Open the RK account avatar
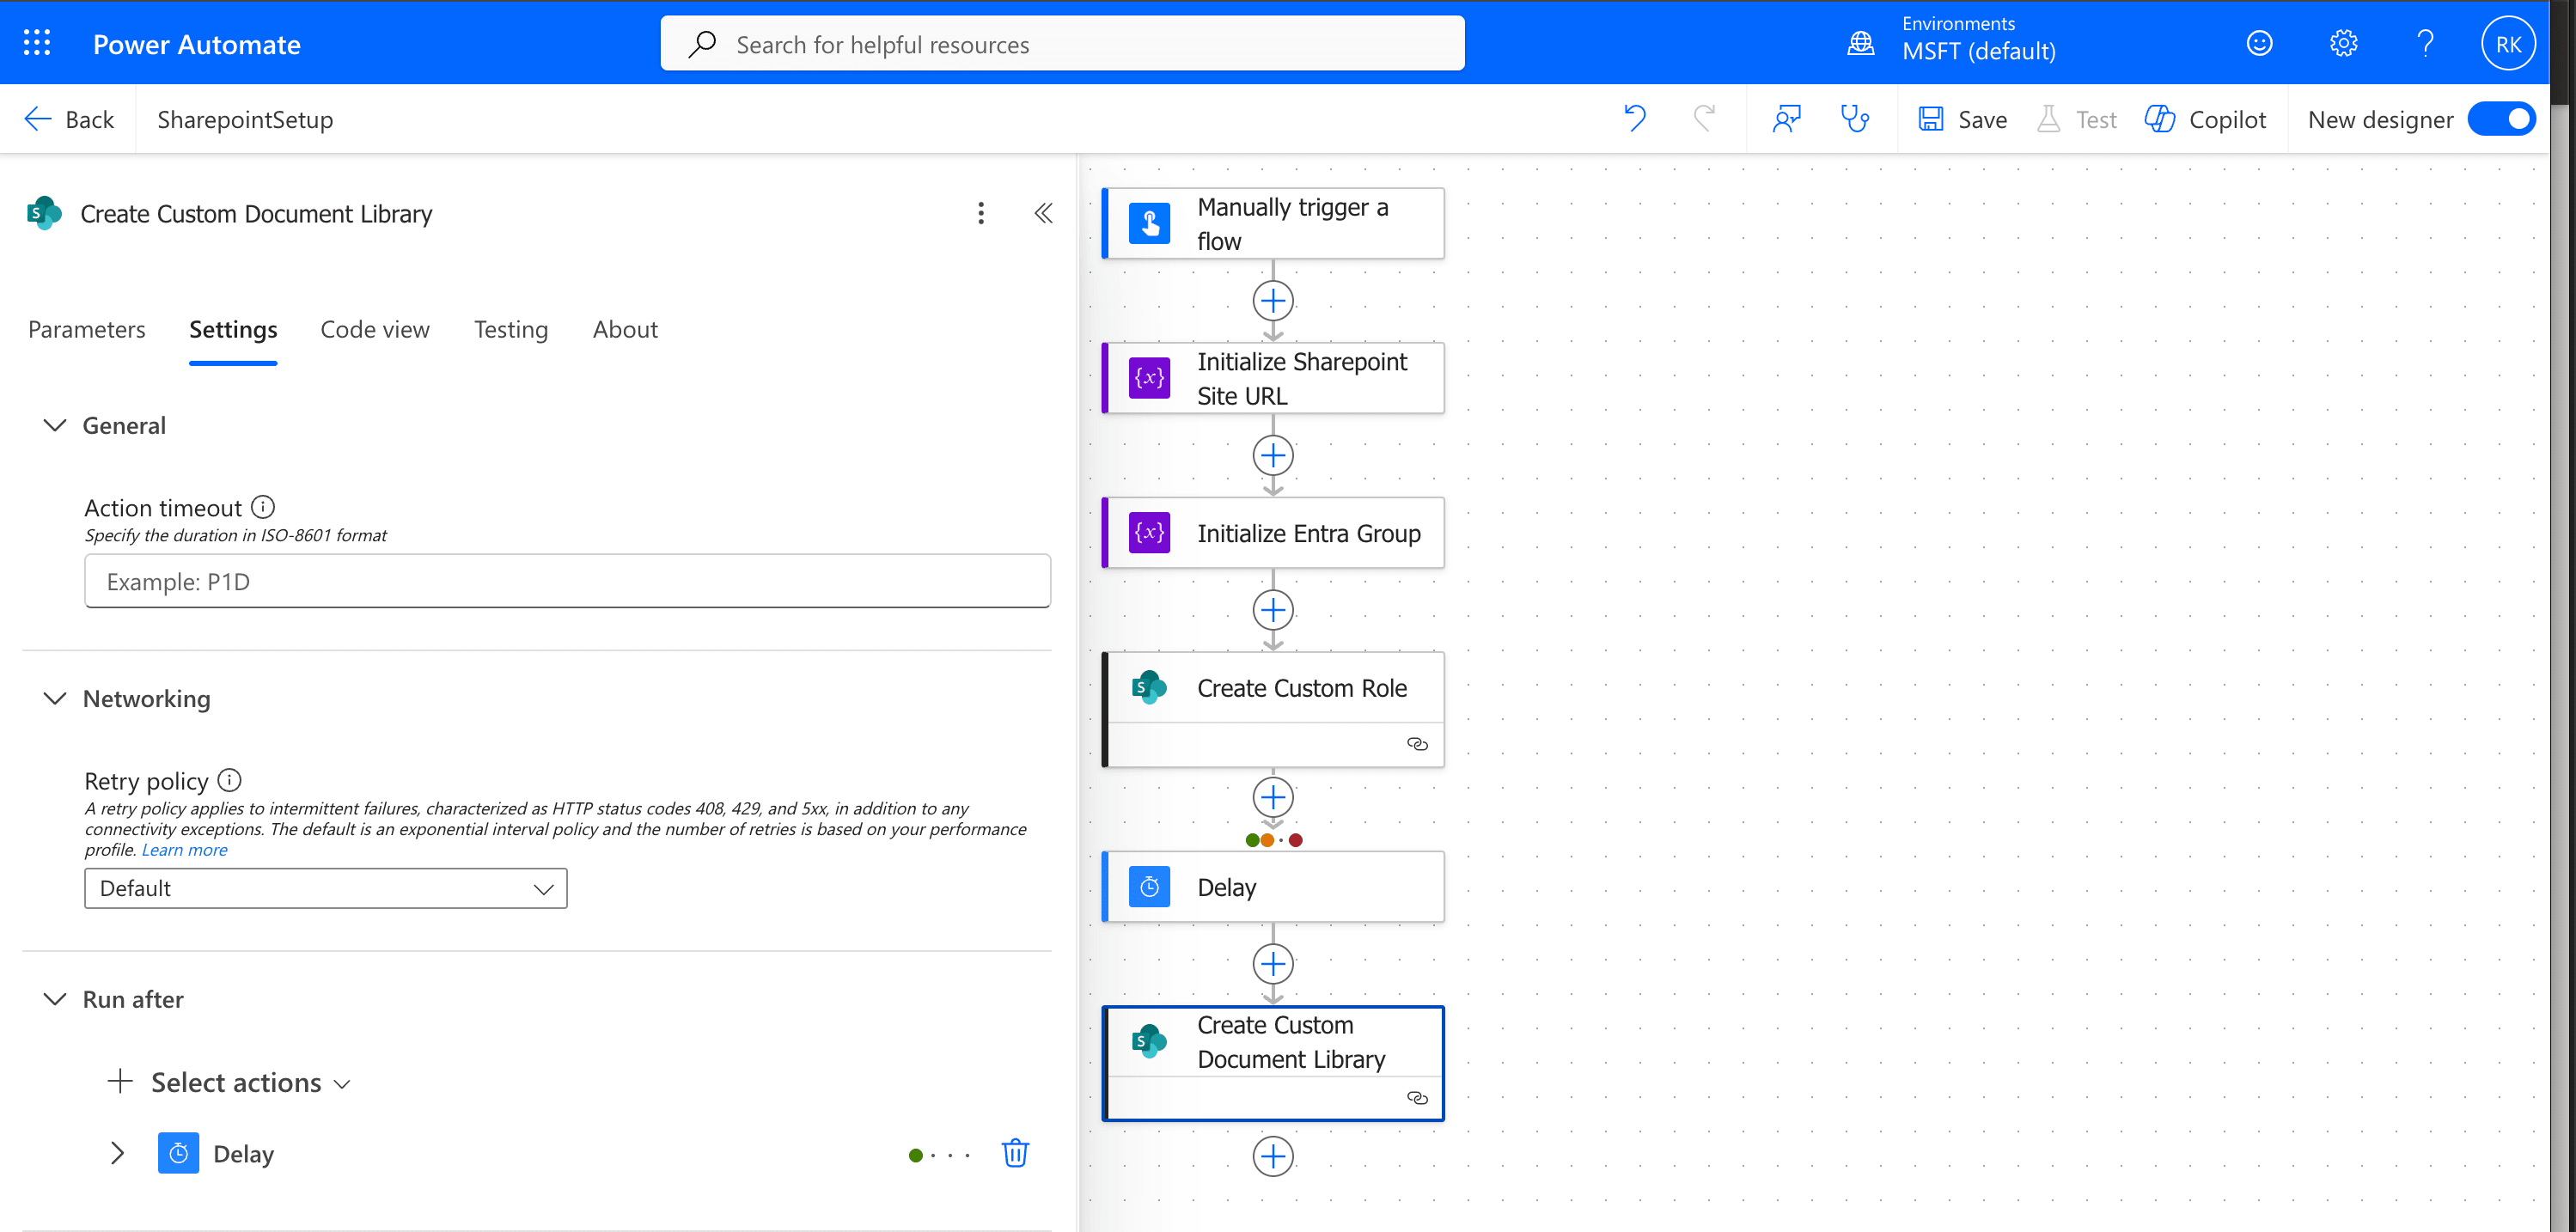The width and height of the screenshot is (2576, 1232). [x=2507, y=44]
